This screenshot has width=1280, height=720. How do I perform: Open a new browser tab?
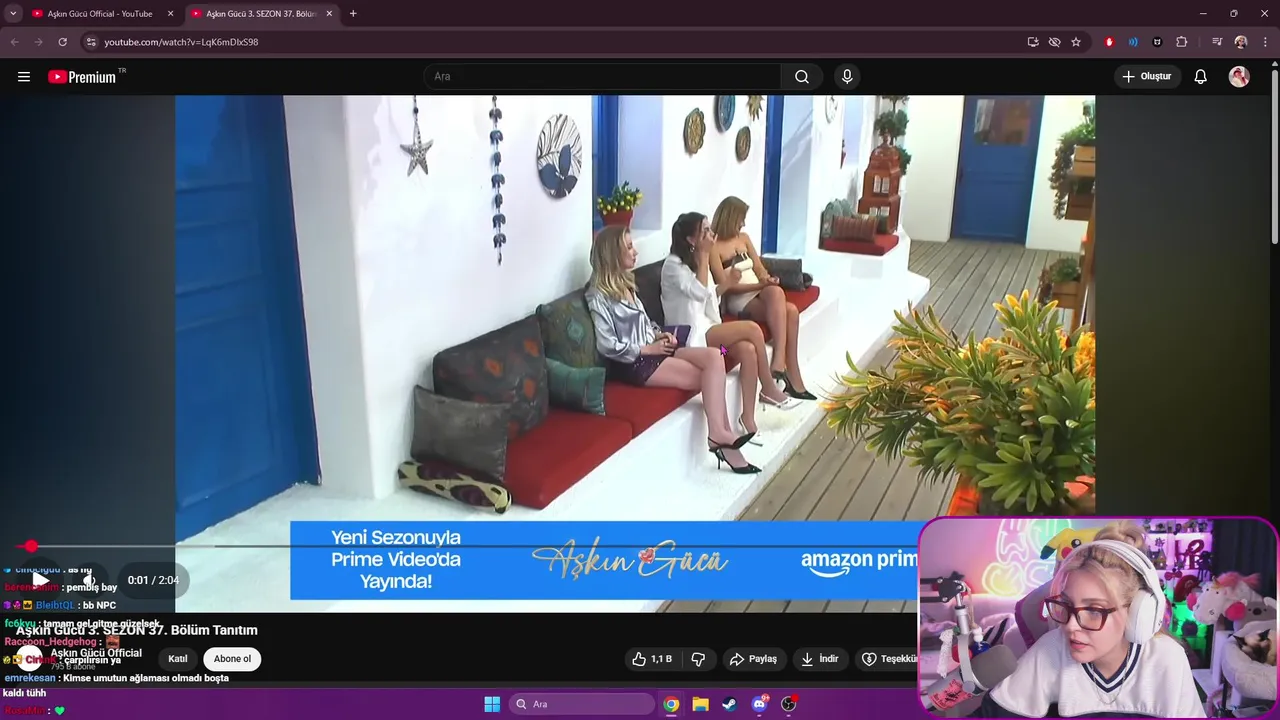pyautogui.click(x=353, y=14)
